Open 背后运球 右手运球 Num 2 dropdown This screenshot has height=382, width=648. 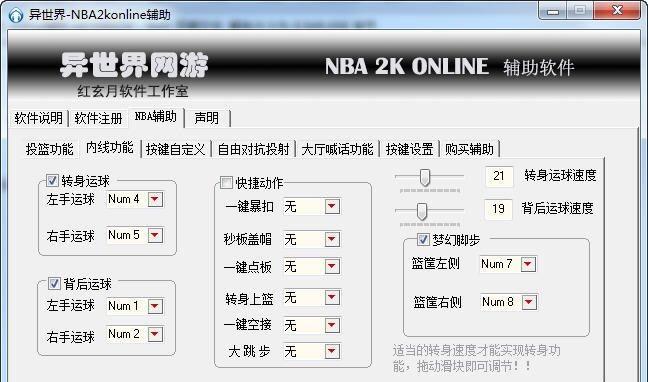[155, 334]
